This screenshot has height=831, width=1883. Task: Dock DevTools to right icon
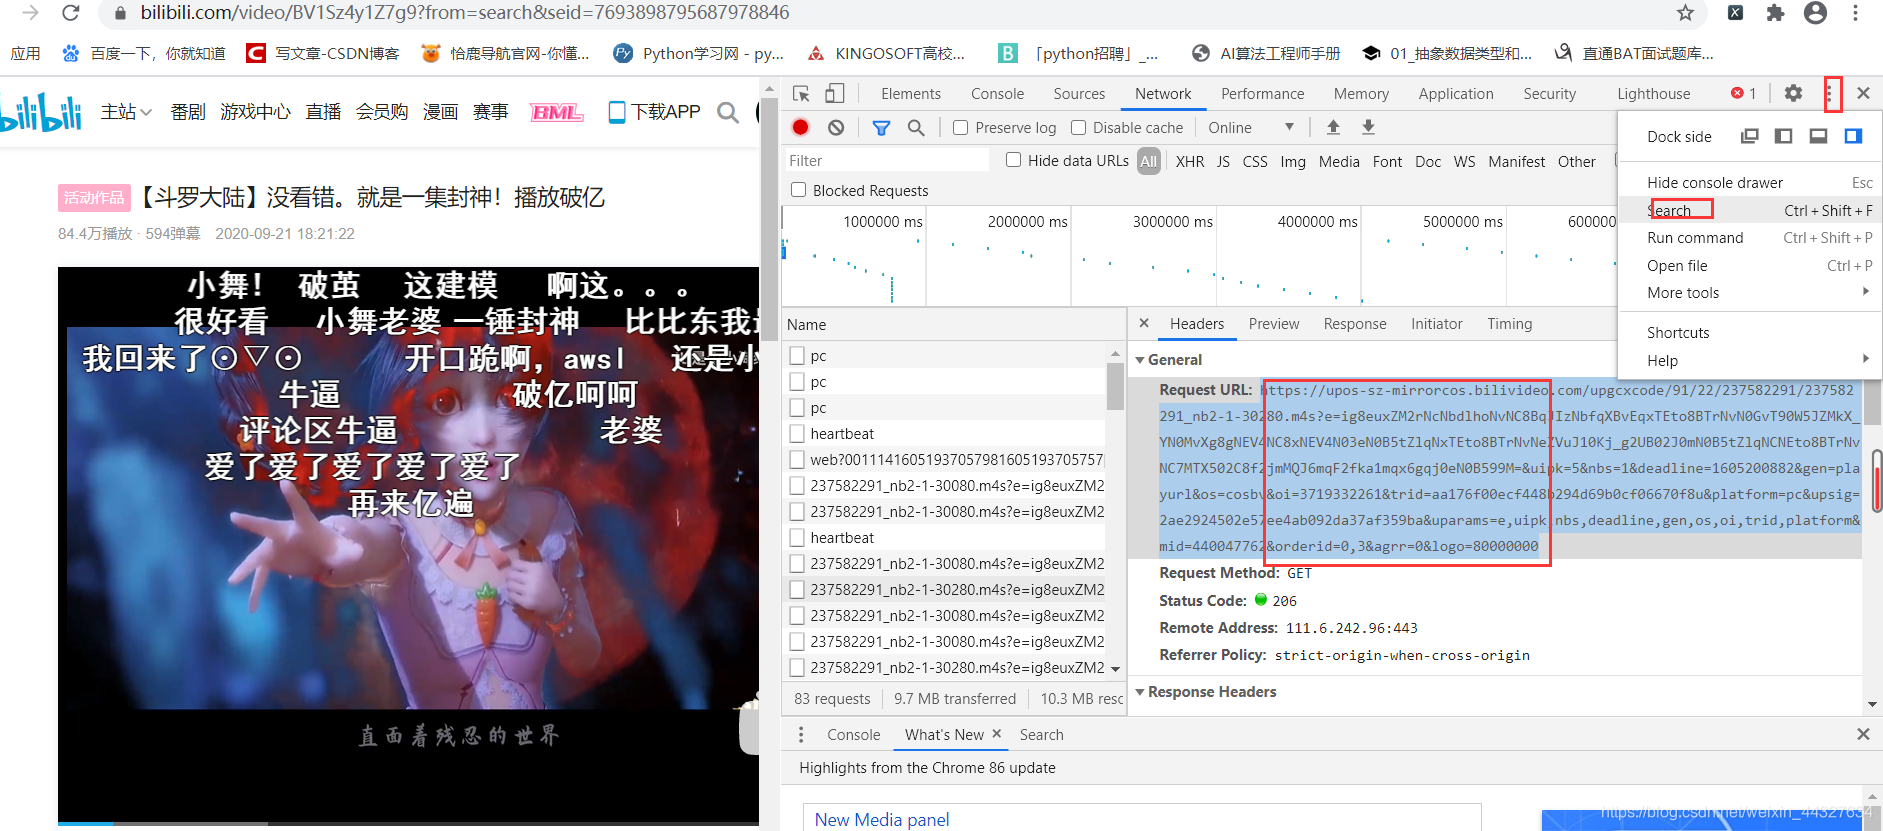pos(1853,136)
